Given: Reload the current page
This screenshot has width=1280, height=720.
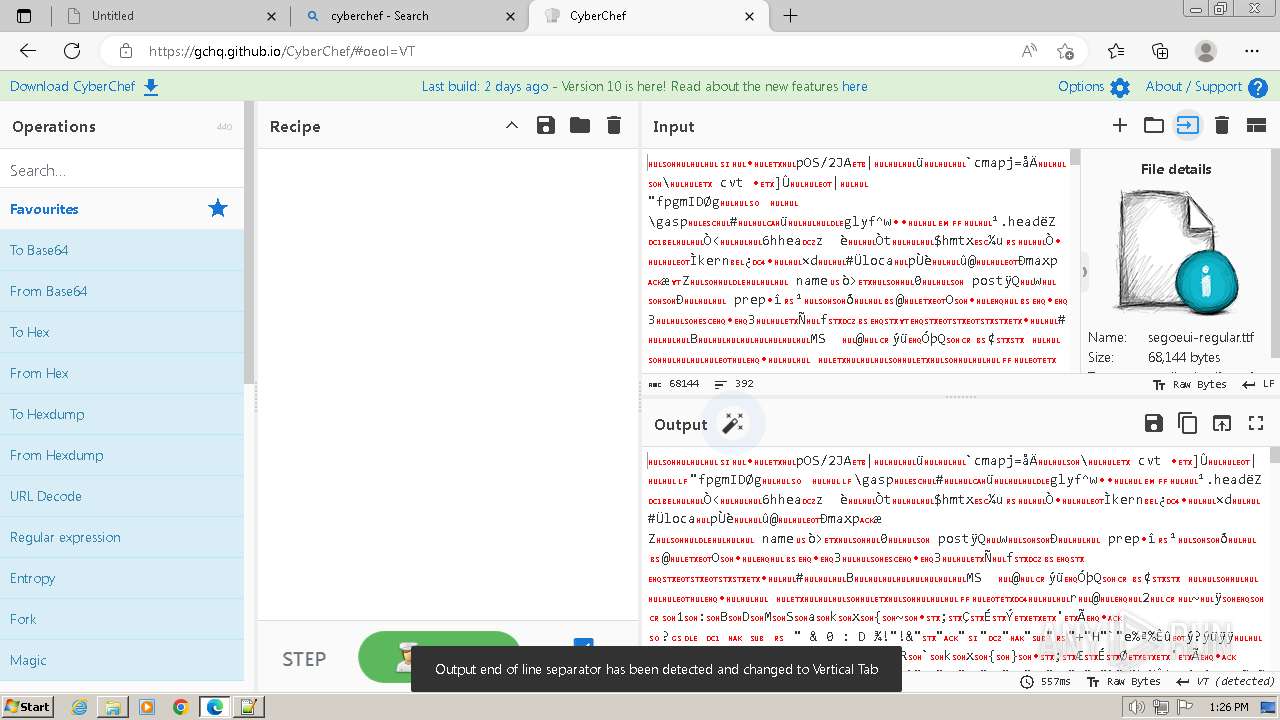Looking at the screenshot, I should pos(72,51).
